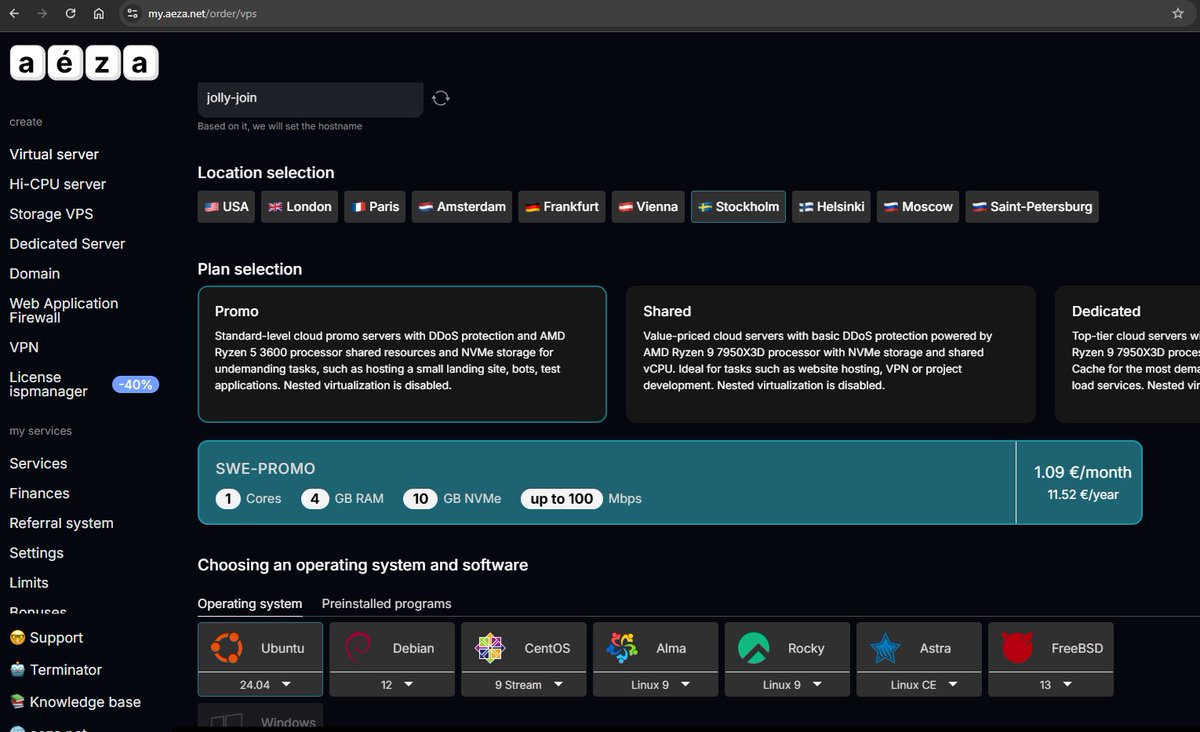
Task: Click the 11.52 €/year price
Action: (1083, 495)
